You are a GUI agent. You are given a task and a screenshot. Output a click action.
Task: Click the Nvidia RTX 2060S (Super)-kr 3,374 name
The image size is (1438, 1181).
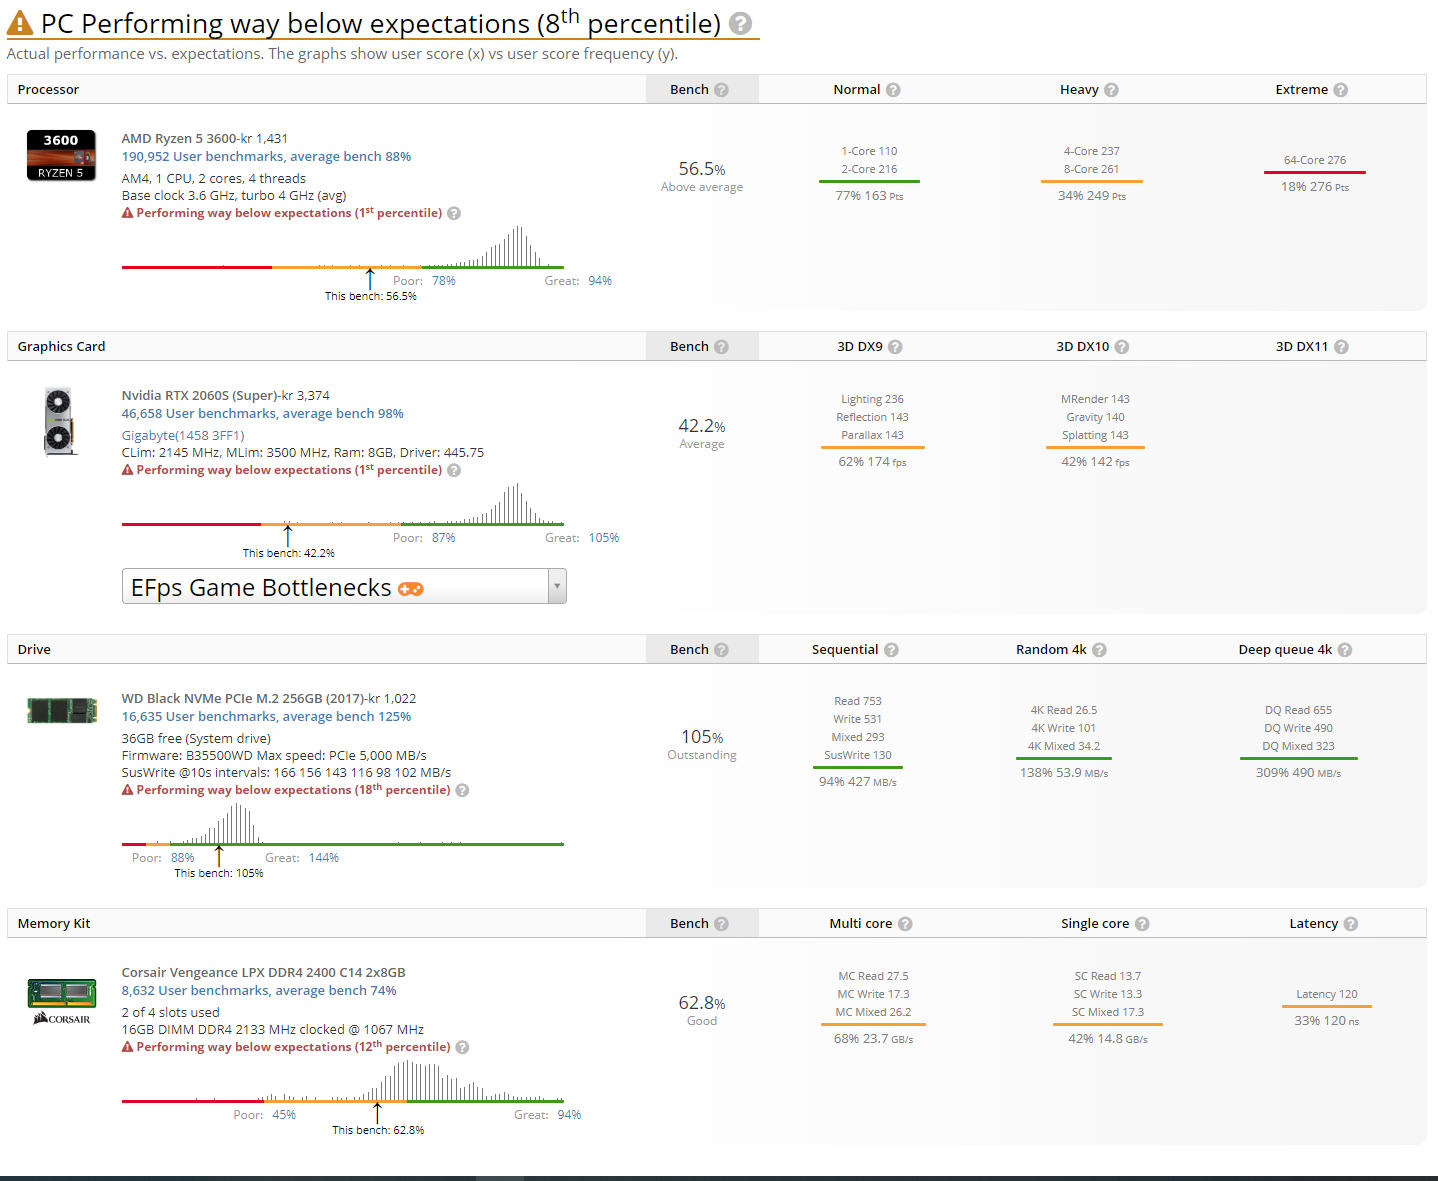tap(226, 396)
